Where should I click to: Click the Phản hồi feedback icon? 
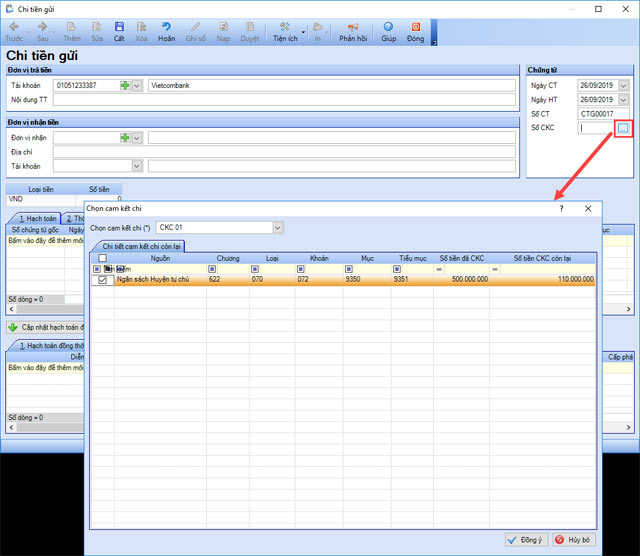(353, 31)
